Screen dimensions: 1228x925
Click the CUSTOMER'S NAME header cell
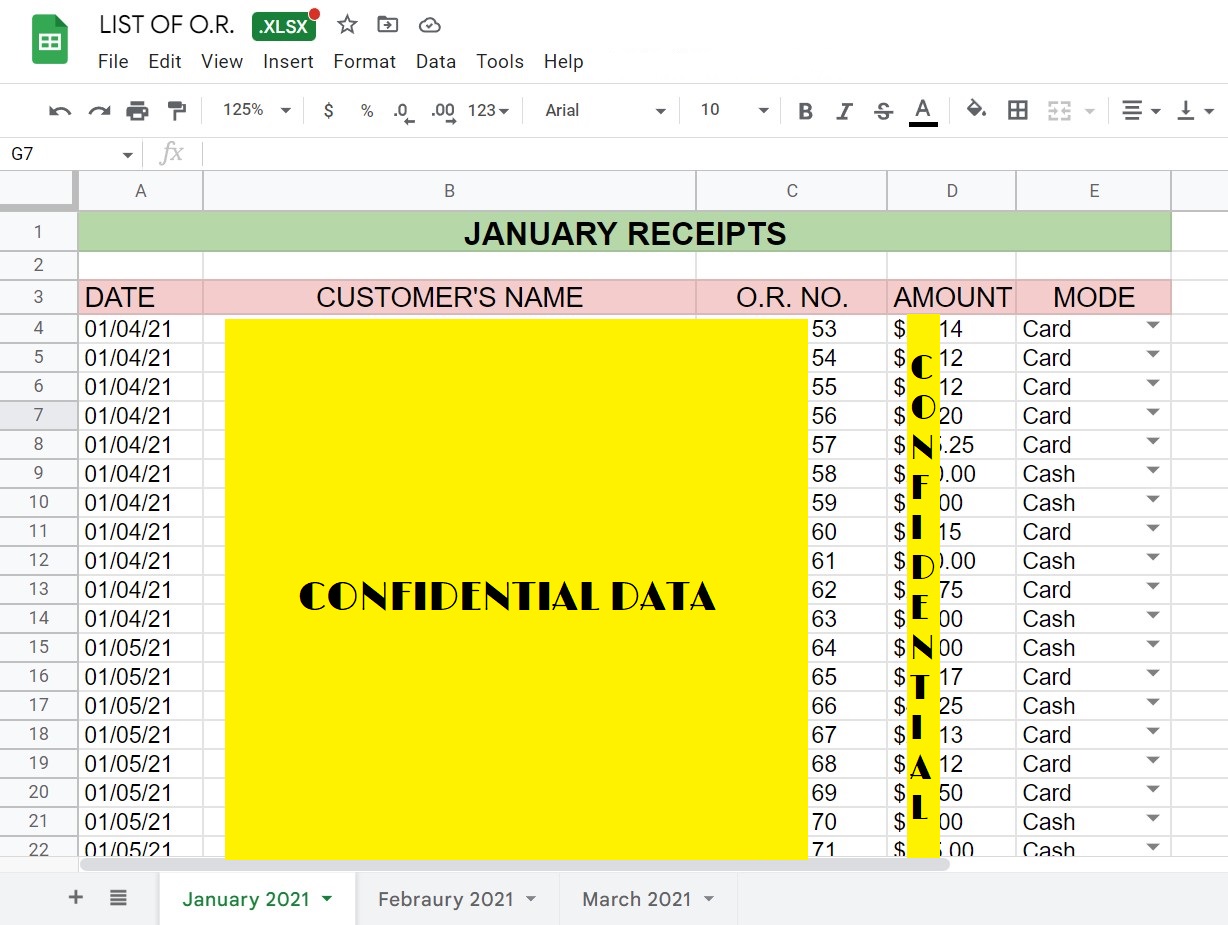click(450, 297)
